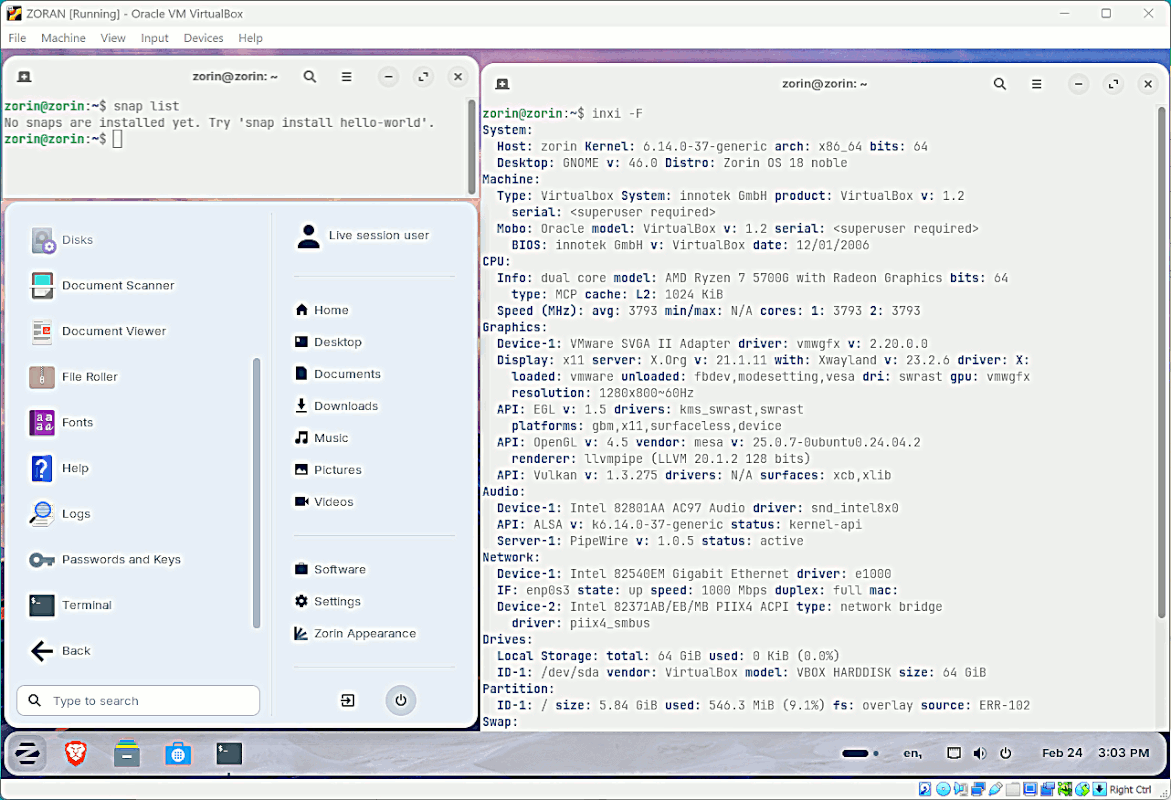
Task: Click VirtualBox display status icon
Action: point(1030,789)
